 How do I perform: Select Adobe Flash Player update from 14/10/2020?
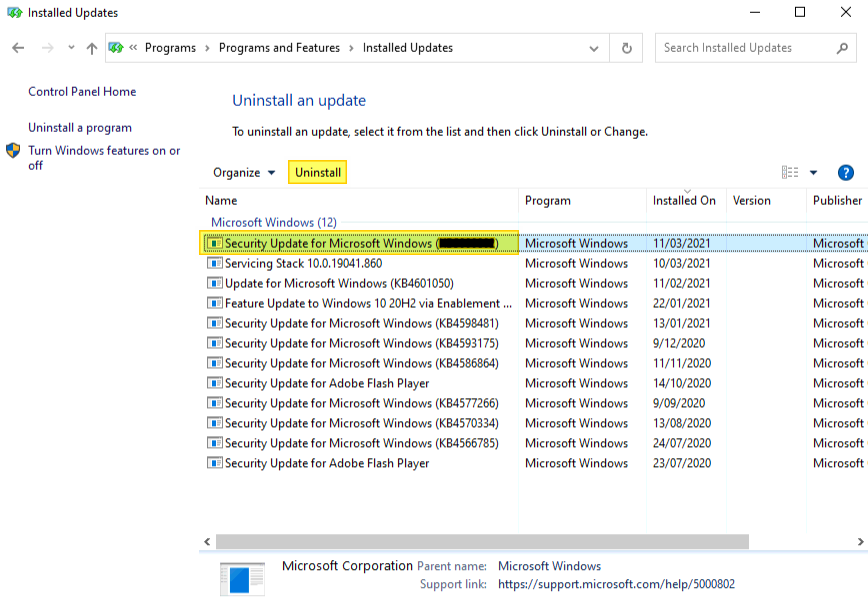[534, 383]
